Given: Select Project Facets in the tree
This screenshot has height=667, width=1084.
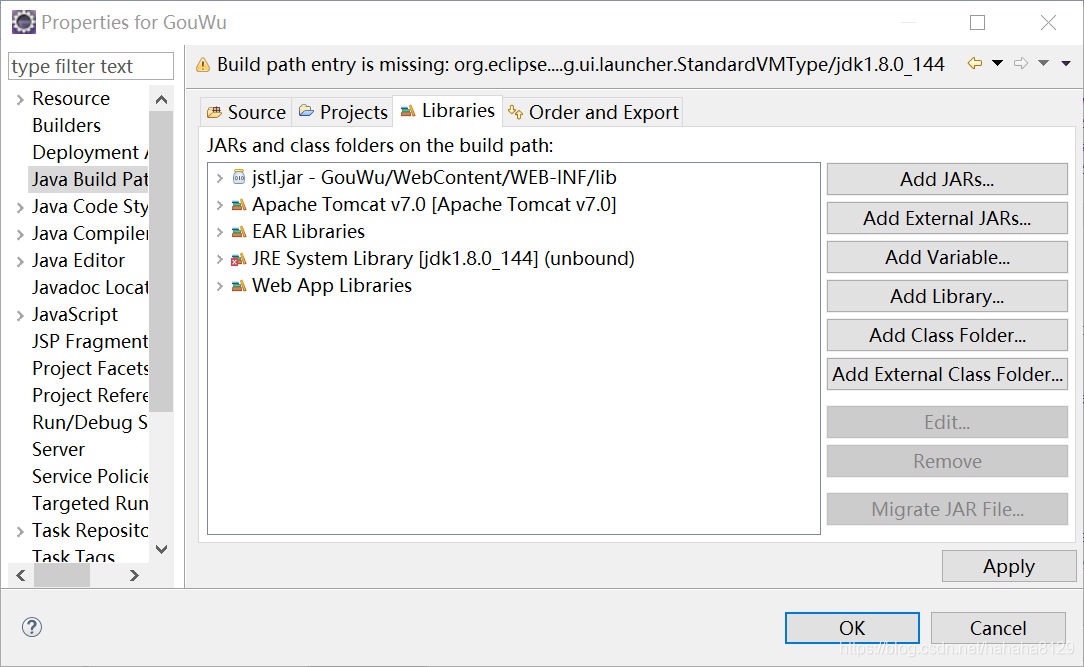Looking at the screenshot, I should tap(90, 368).
